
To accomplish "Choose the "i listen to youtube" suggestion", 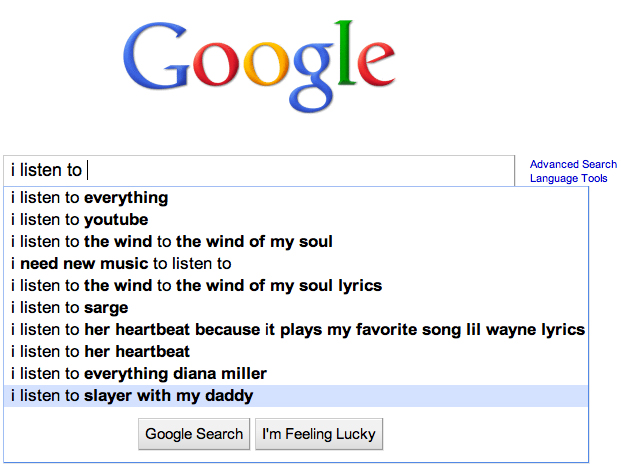I will 80,219.
